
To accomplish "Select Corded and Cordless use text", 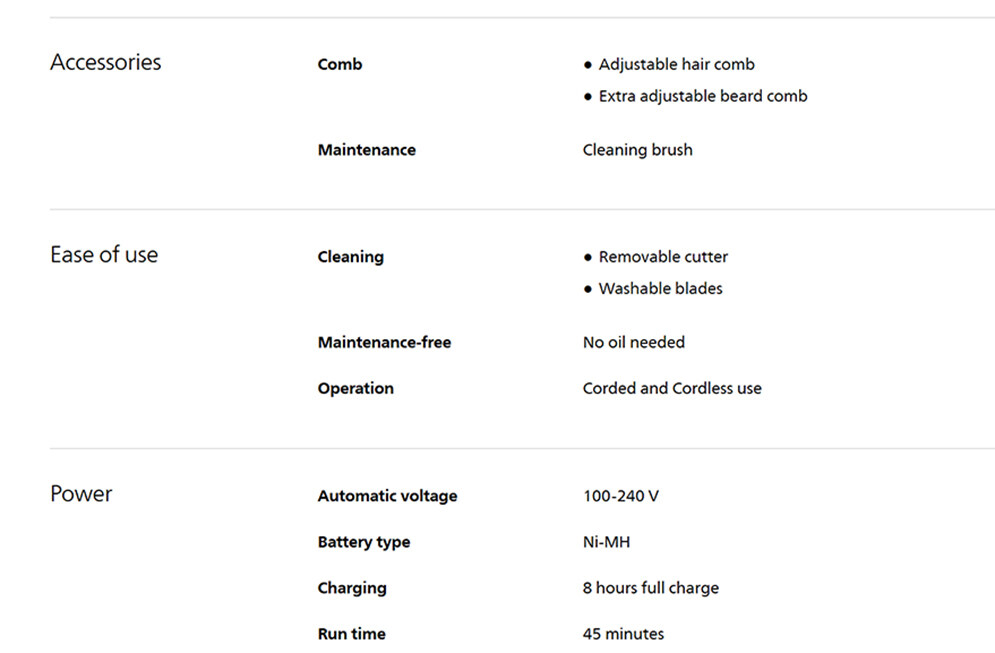I will pos(672,388).
